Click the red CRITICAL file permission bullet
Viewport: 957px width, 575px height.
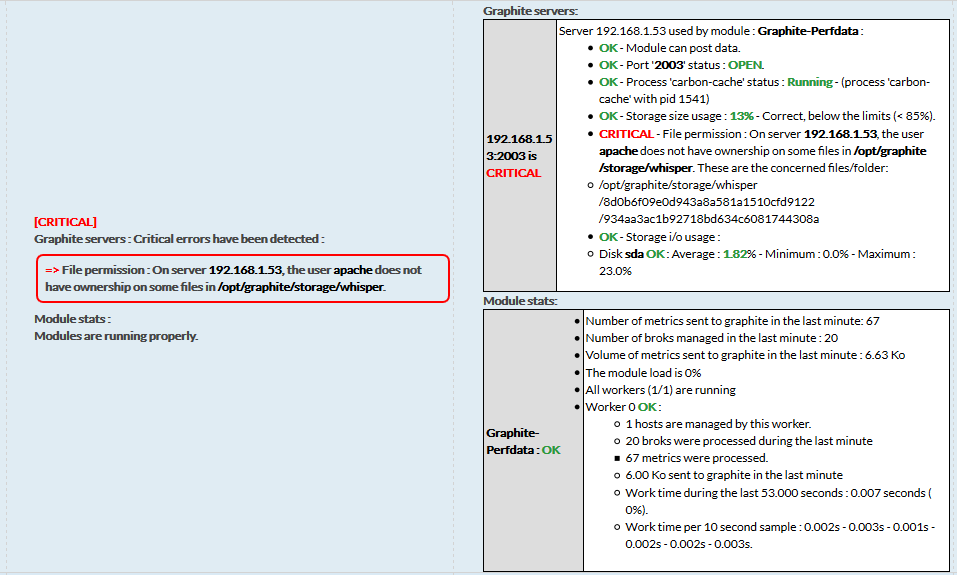point(626,133)
